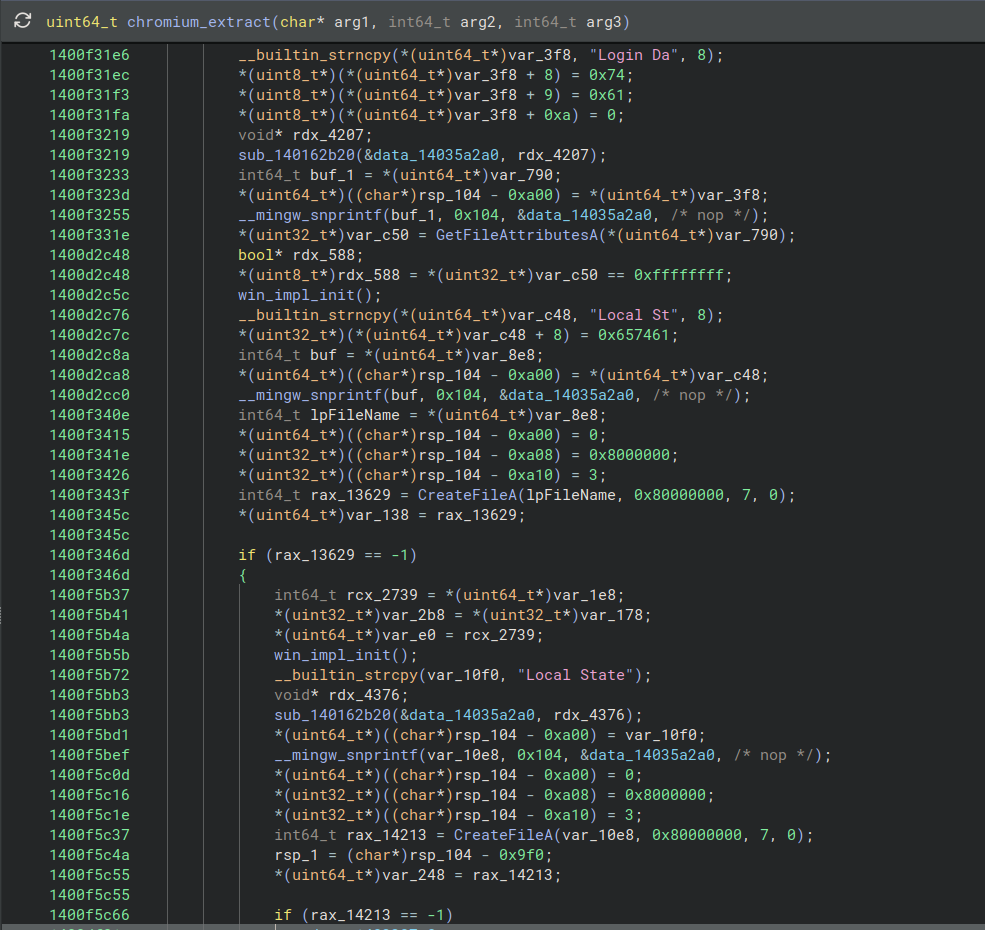Click __builtin_strcpy call
985x930 pixels.
pyautogui.click(x=346, y=675)
